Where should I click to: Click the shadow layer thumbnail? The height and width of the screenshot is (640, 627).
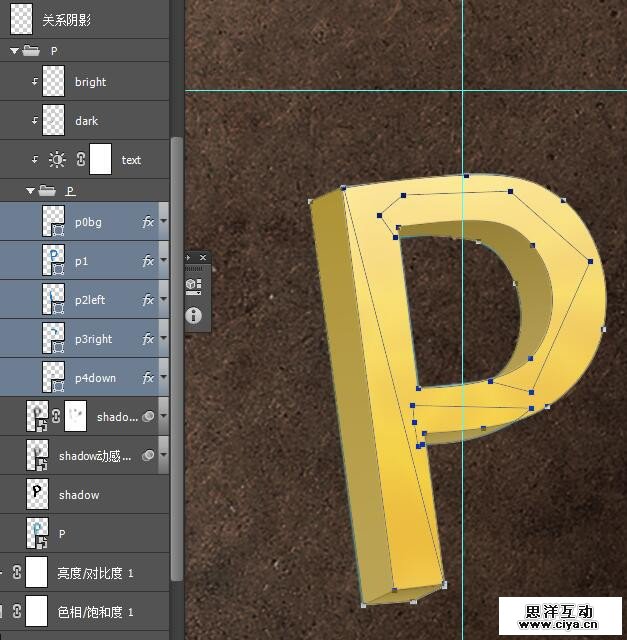point(39,494)
